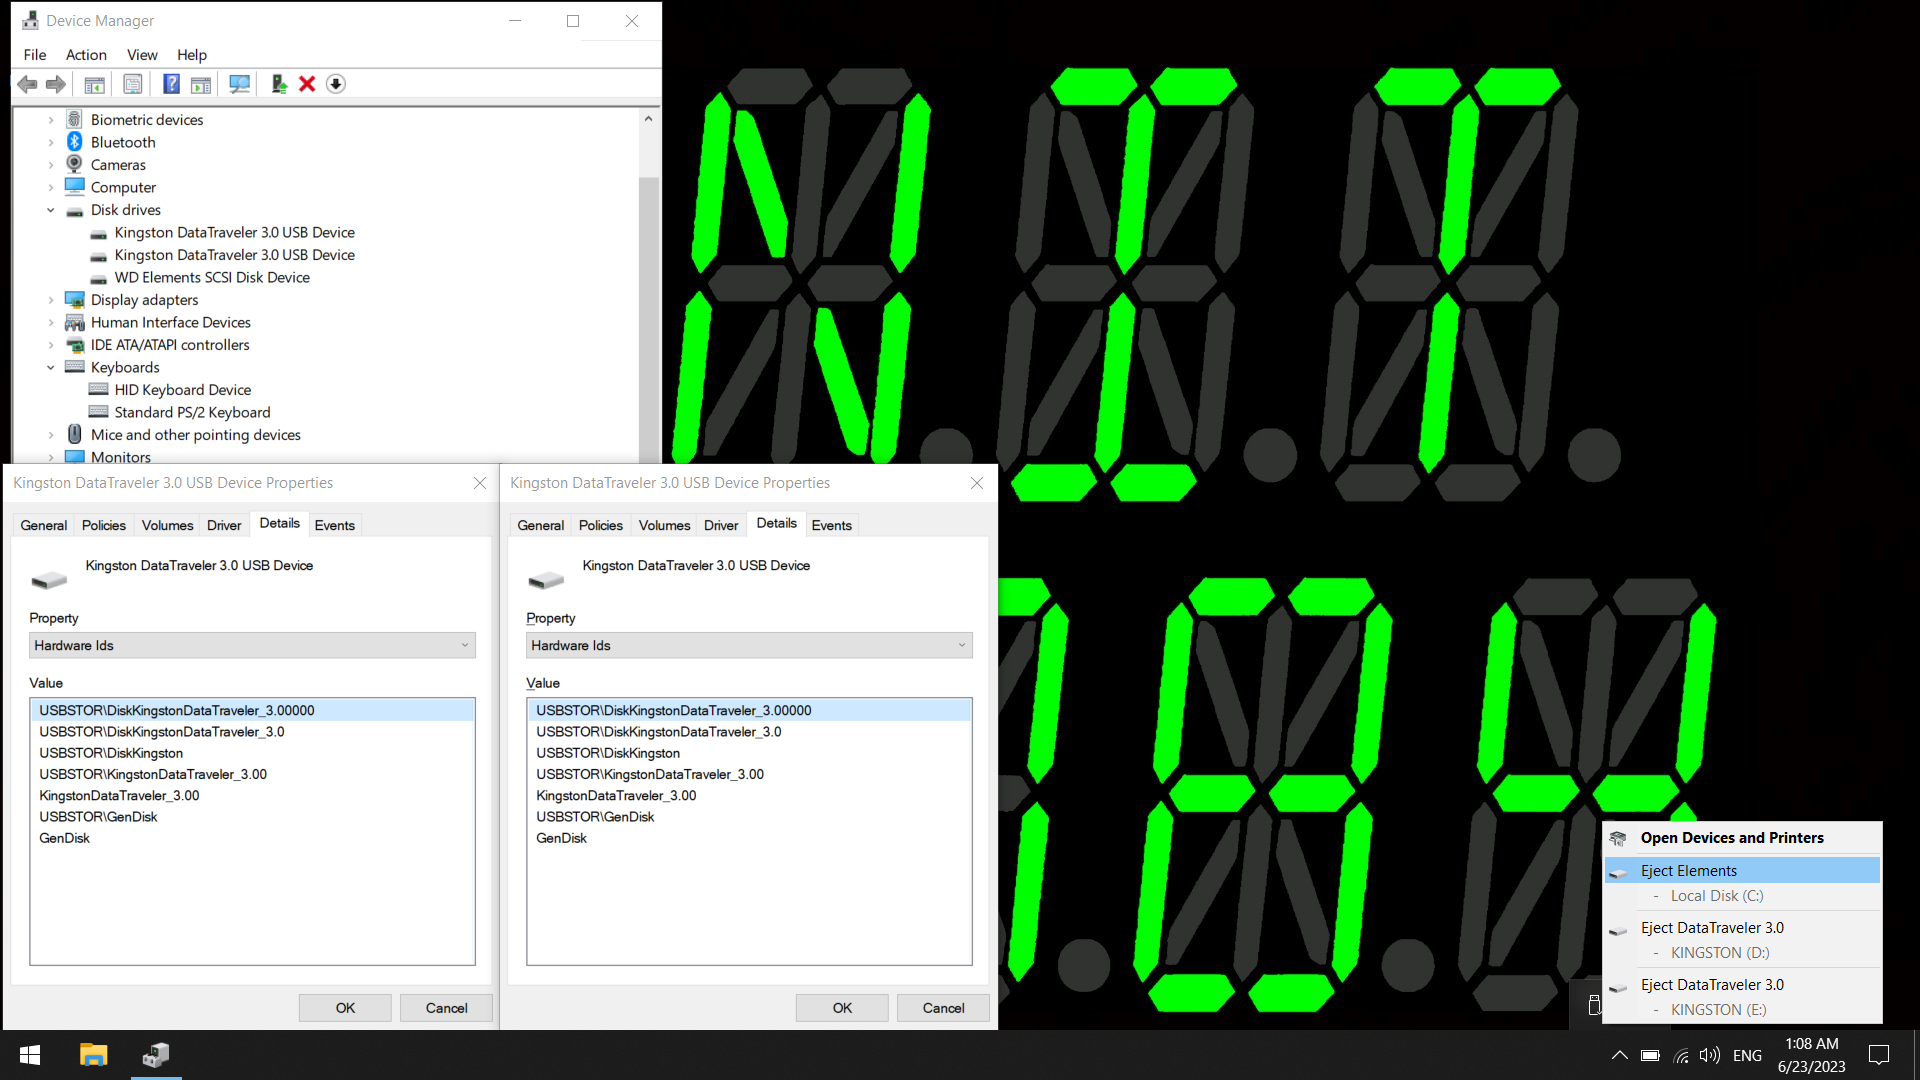1920x1080 pixels.
Task: Switch to Volumes tab in right dialog
Action: 664,525
